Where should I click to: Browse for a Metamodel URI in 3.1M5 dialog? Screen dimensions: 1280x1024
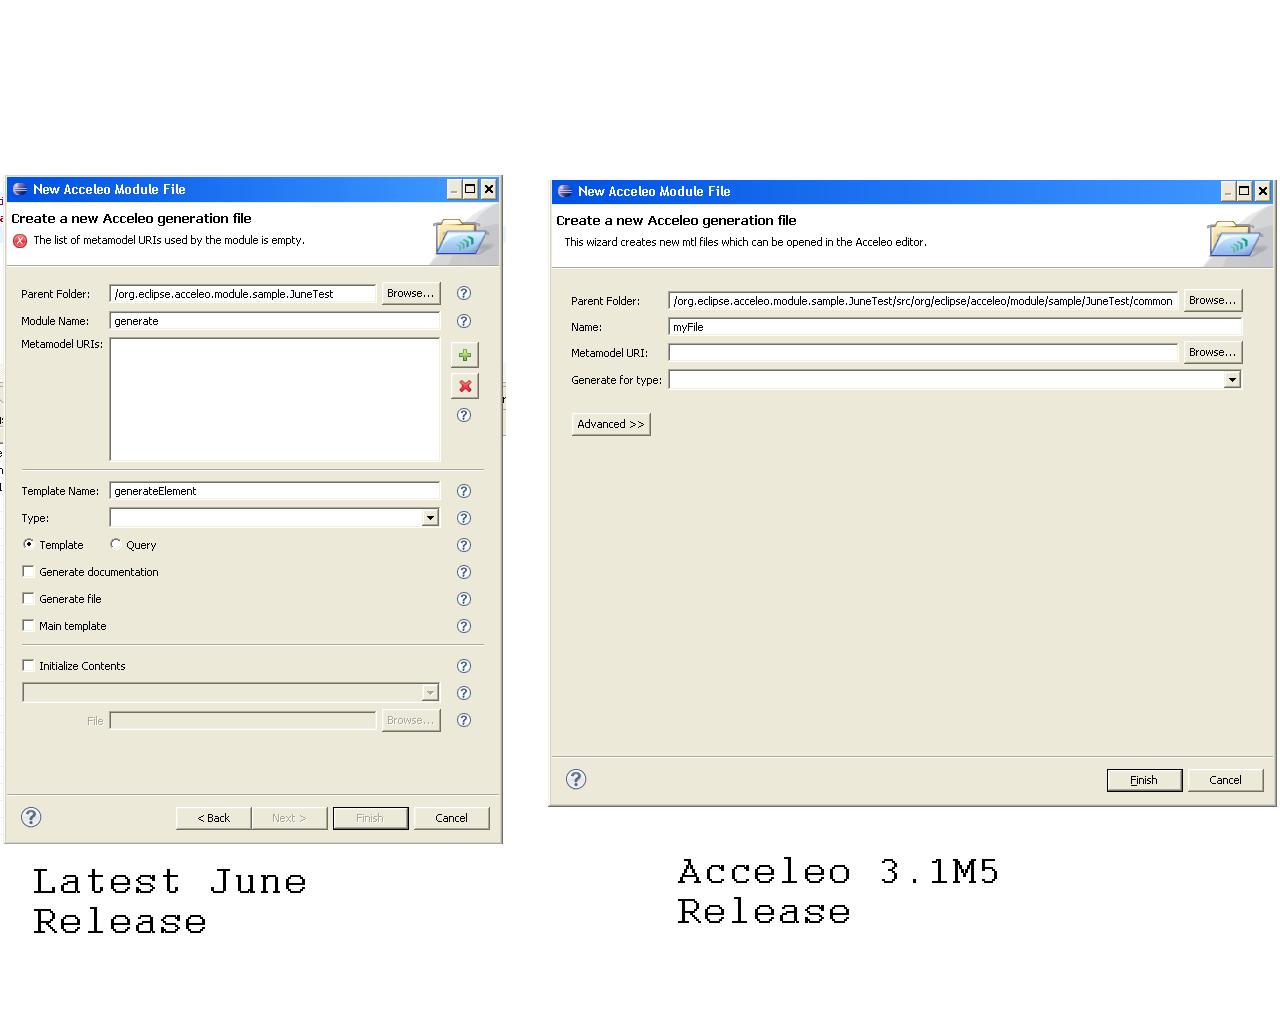[x=1212, y=352]
